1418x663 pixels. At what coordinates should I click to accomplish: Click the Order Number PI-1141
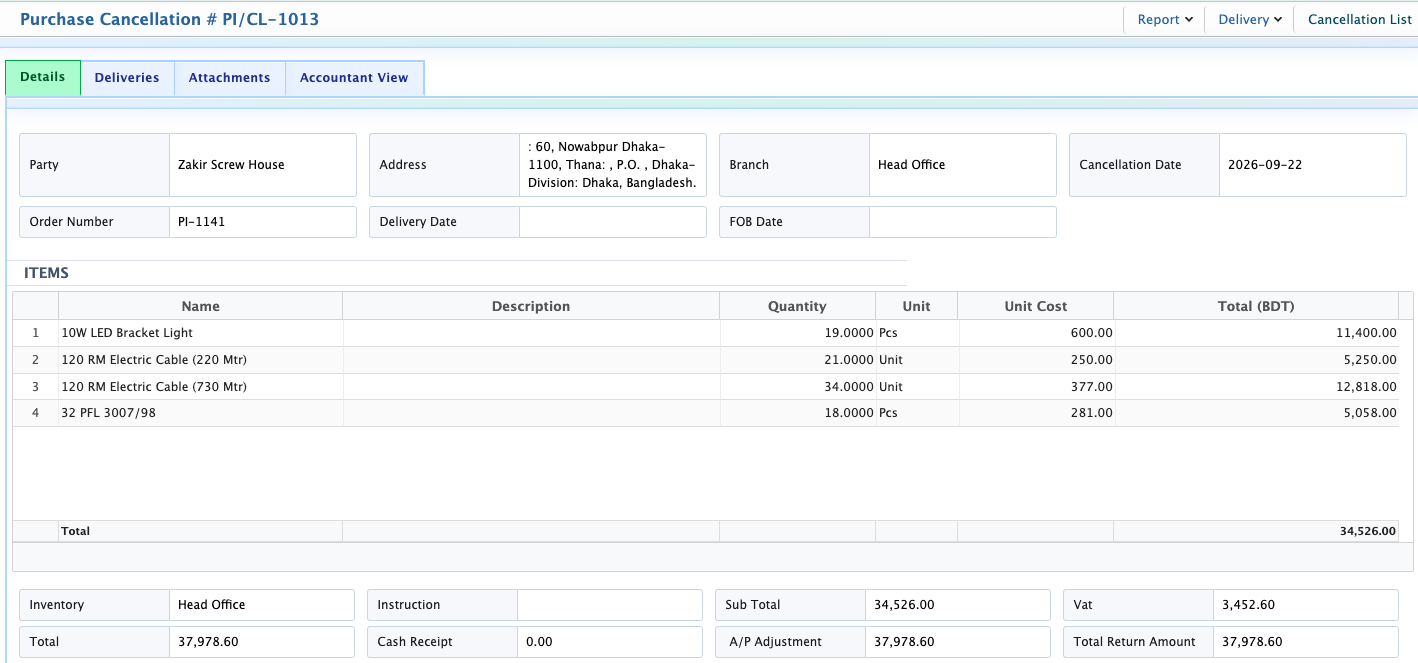tap(201, 222)
